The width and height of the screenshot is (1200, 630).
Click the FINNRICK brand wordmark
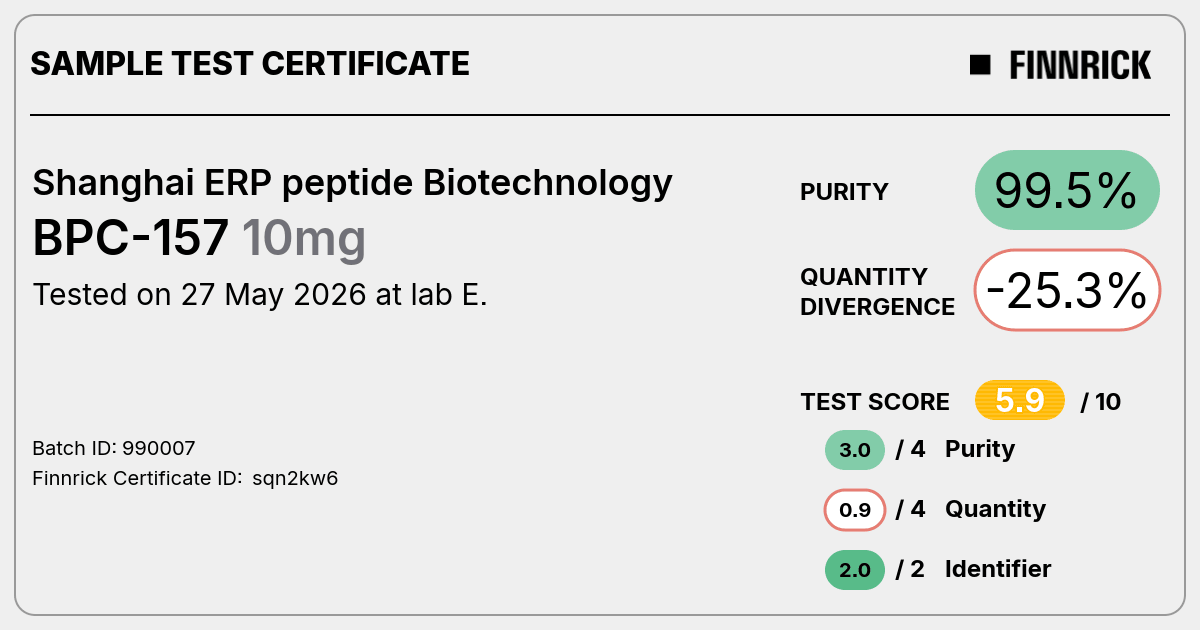(x=1080, y=65)
